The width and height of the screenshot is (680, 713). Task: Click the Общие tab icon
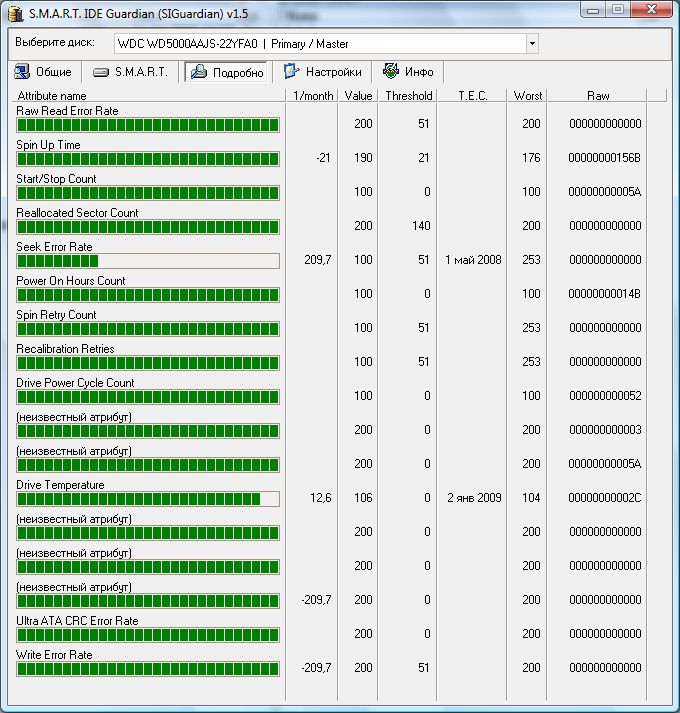point(23,72)
